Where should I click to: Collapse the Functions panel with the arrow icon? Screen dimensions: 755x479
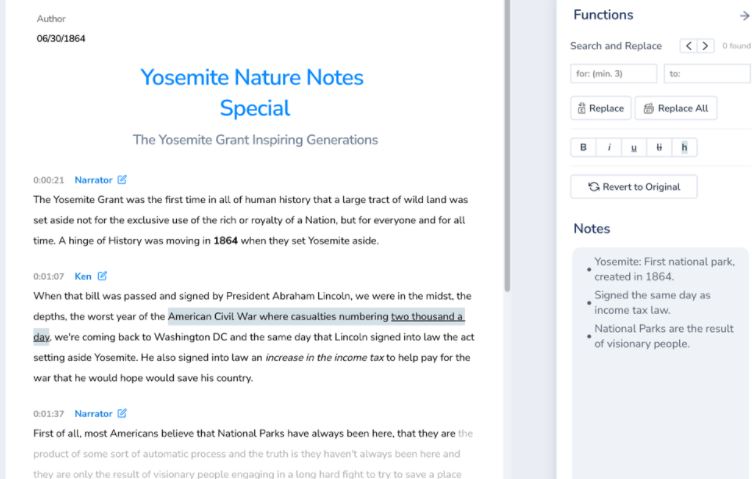pos(744,16)
